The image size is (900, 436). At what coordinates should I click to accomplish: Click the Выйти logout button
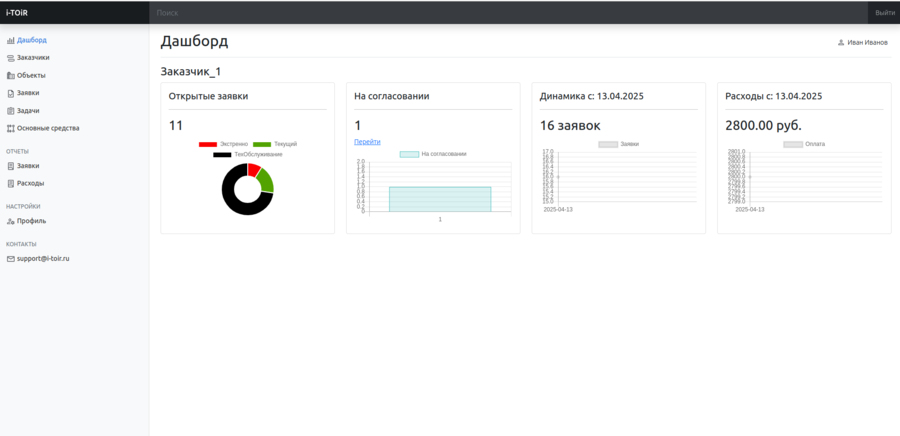click(884, 13)
